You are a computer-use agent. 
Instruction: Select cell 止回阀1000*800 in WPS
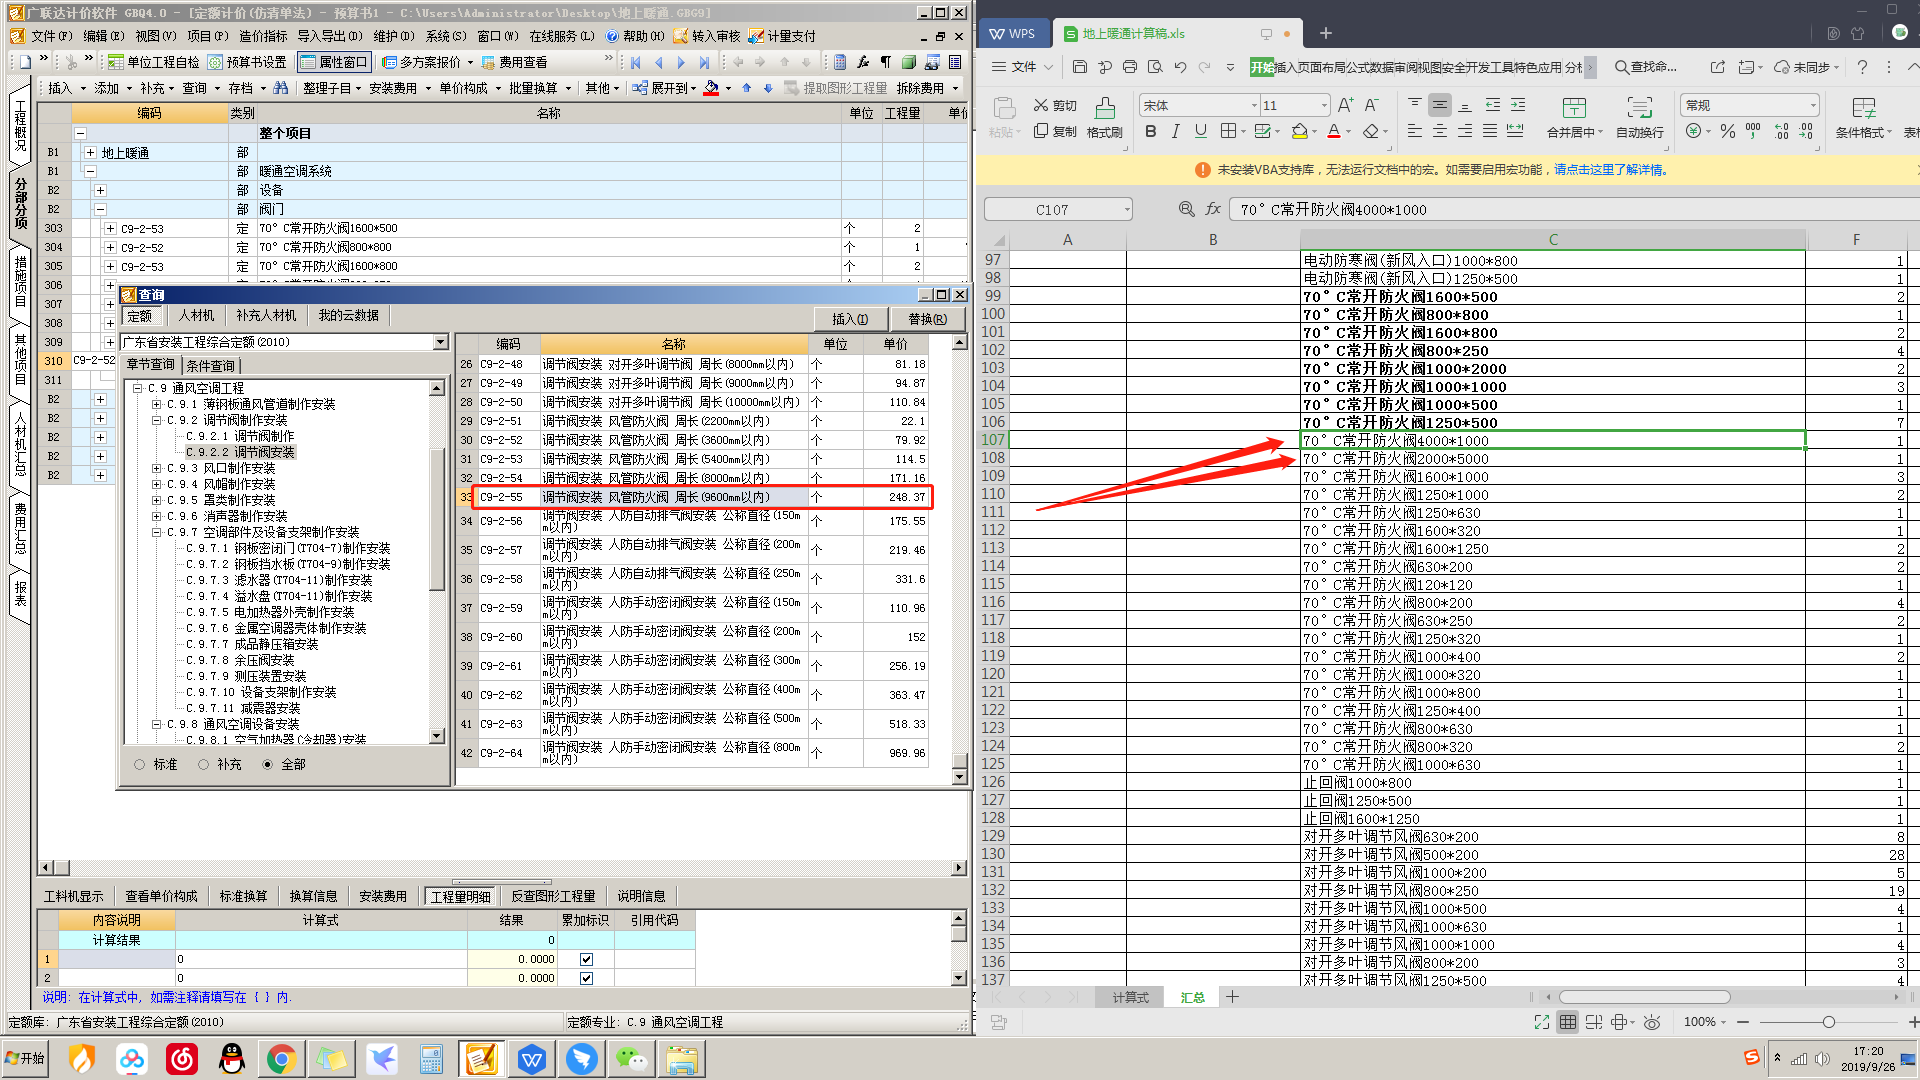pos(1552,783)
